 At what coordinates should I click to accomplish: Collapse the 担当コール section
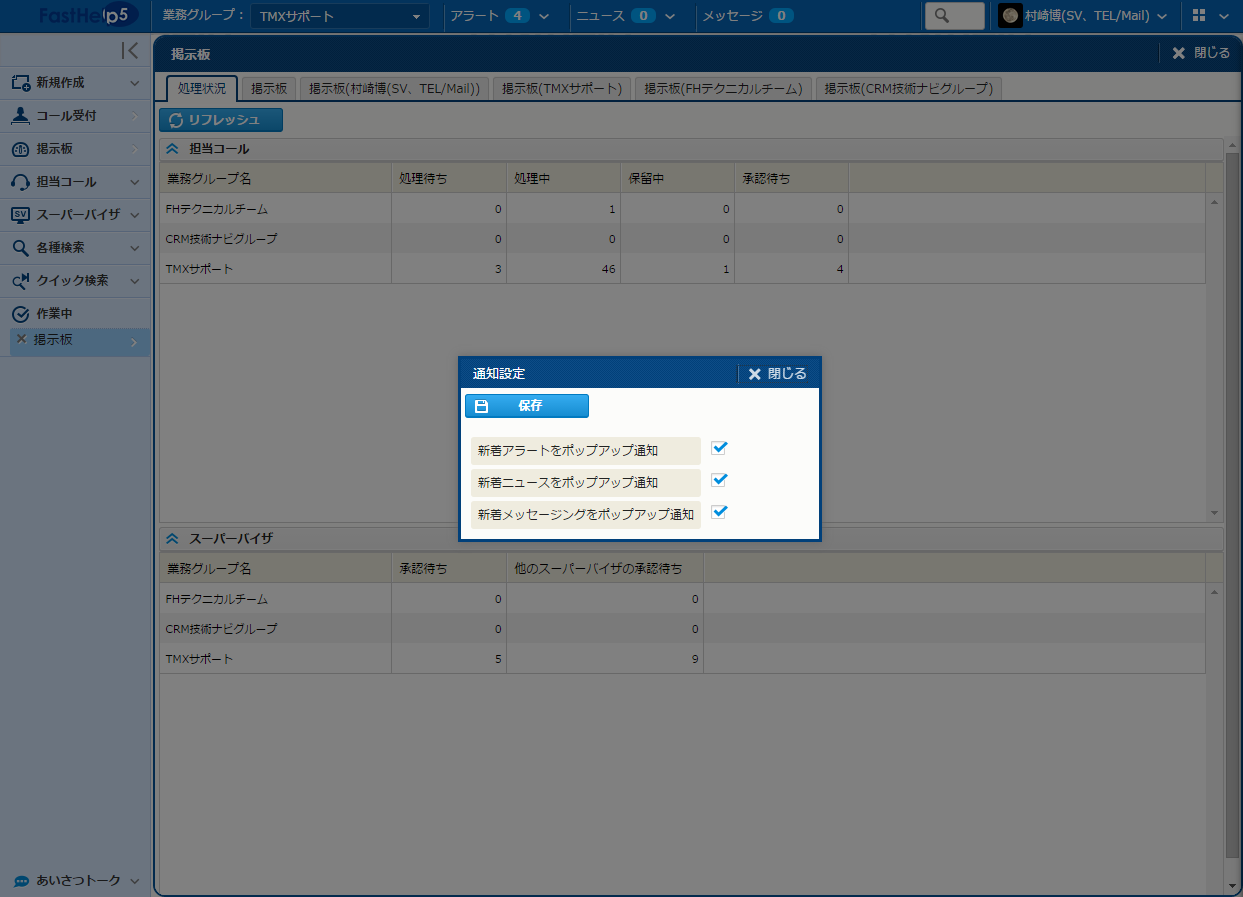(x=172, y=149)
